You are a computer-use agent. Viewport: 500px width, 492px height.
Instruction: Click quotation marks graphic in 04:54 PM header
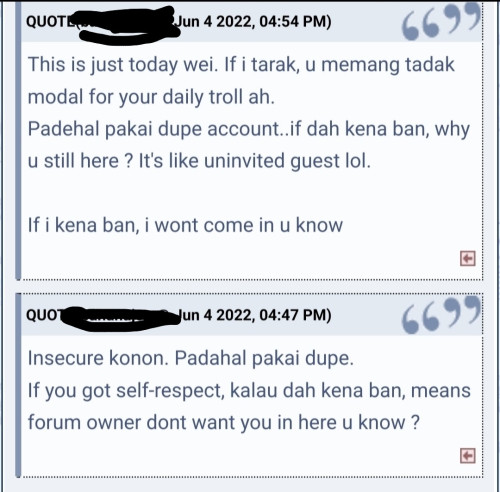[441, 22]
